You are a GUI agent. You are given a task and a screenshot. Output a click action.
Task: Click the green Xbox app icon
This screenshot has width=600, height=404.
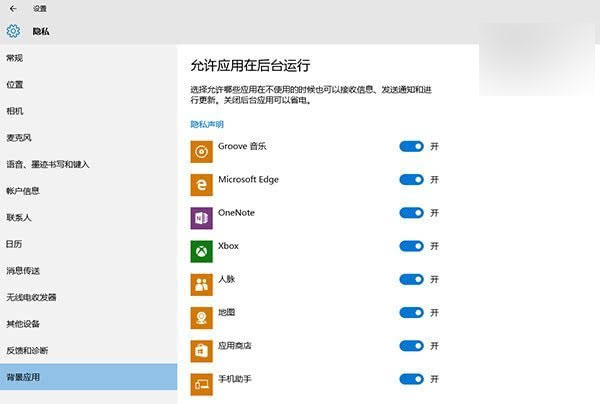pyautogui.click(x=201, y=251)
